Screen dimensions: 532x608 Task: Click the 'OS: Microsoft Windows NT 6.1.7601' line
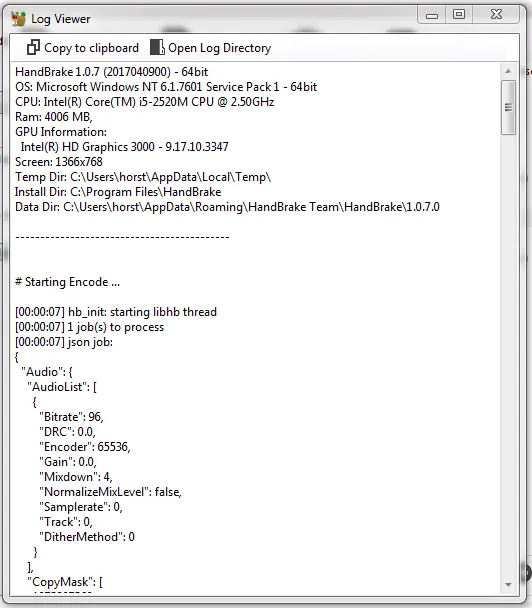[166, 87]
